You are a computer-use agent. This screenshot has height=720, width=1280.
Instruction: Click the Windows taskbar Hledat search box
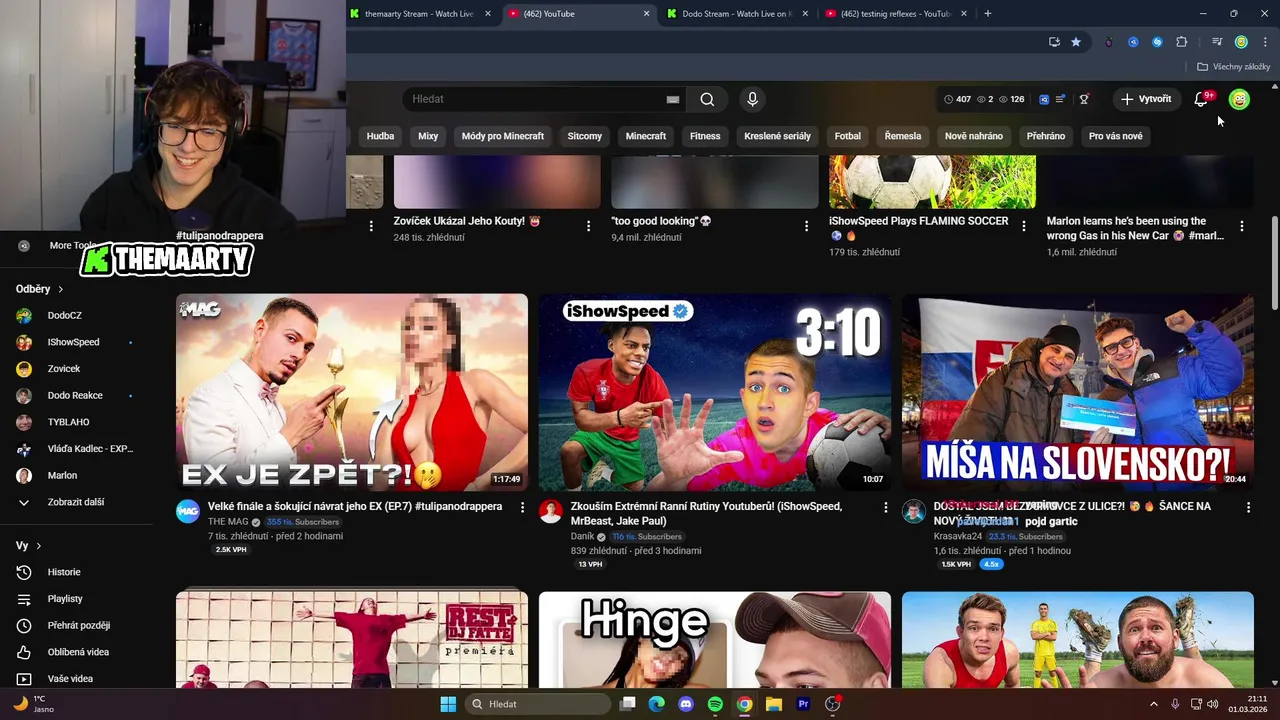(538, 704)
